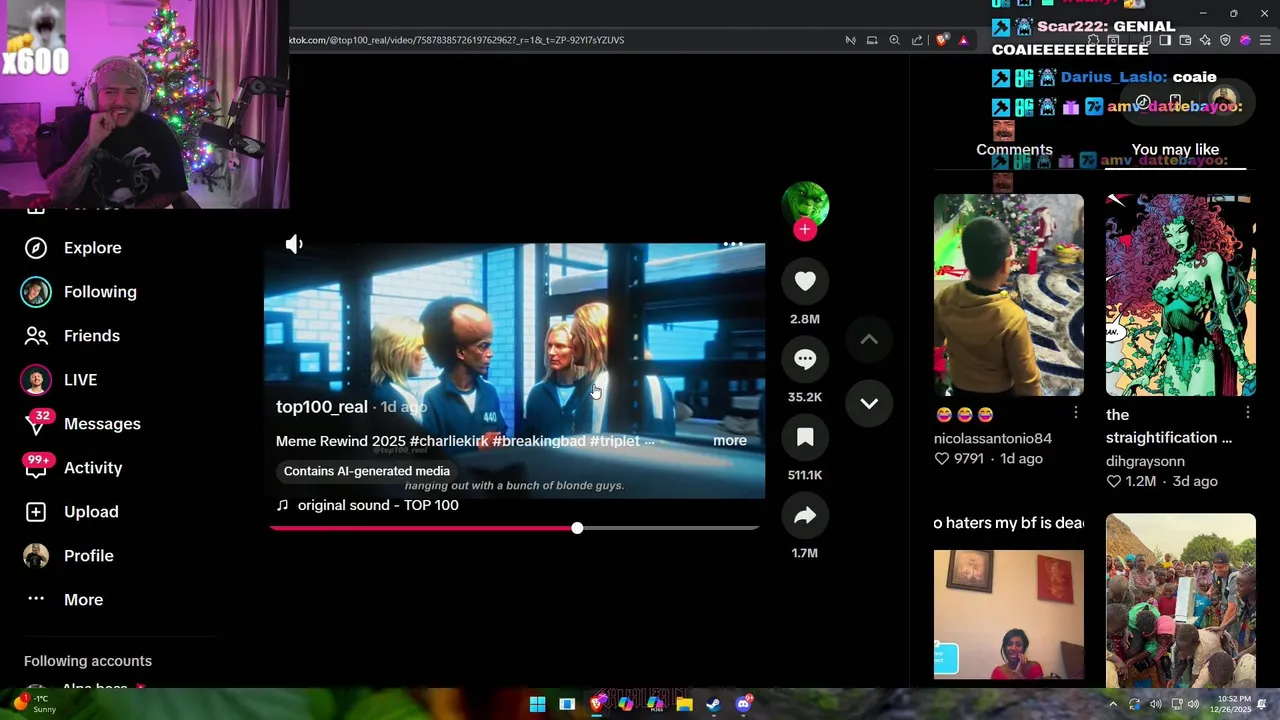Select 'Contains AI-generated media' label
1280x720 pixels.
tap(367, 471)
